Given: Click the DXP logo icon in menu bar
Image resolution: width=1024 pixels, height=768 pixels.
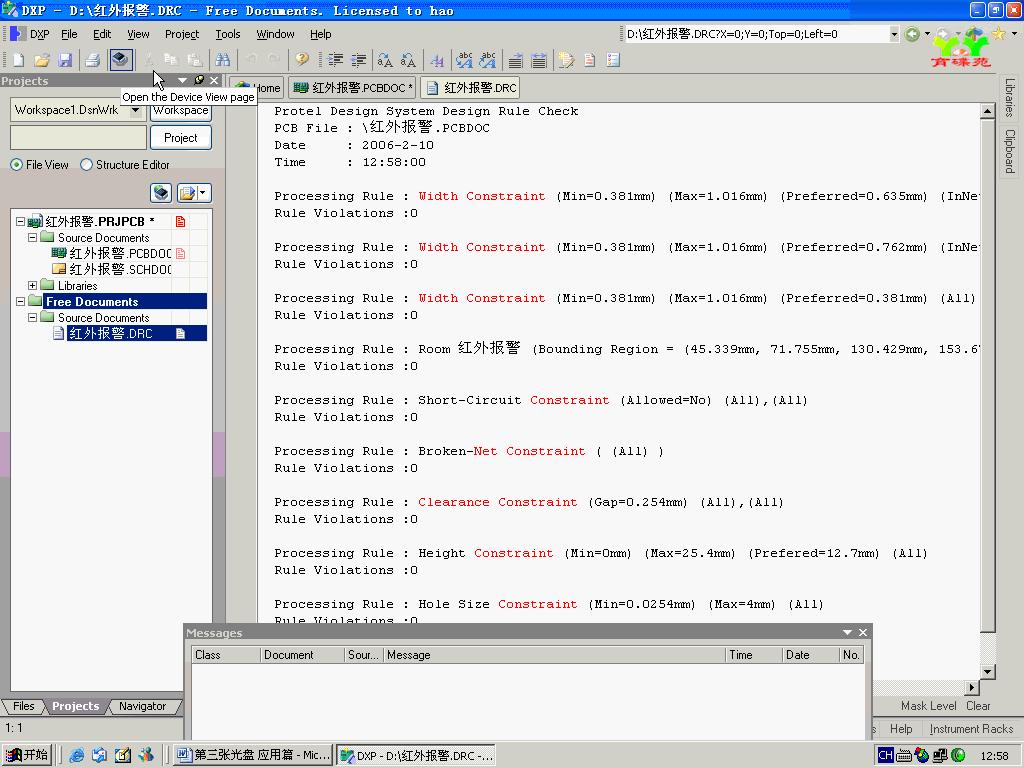Looking at the screenshot, I should [x=18, y=34].
